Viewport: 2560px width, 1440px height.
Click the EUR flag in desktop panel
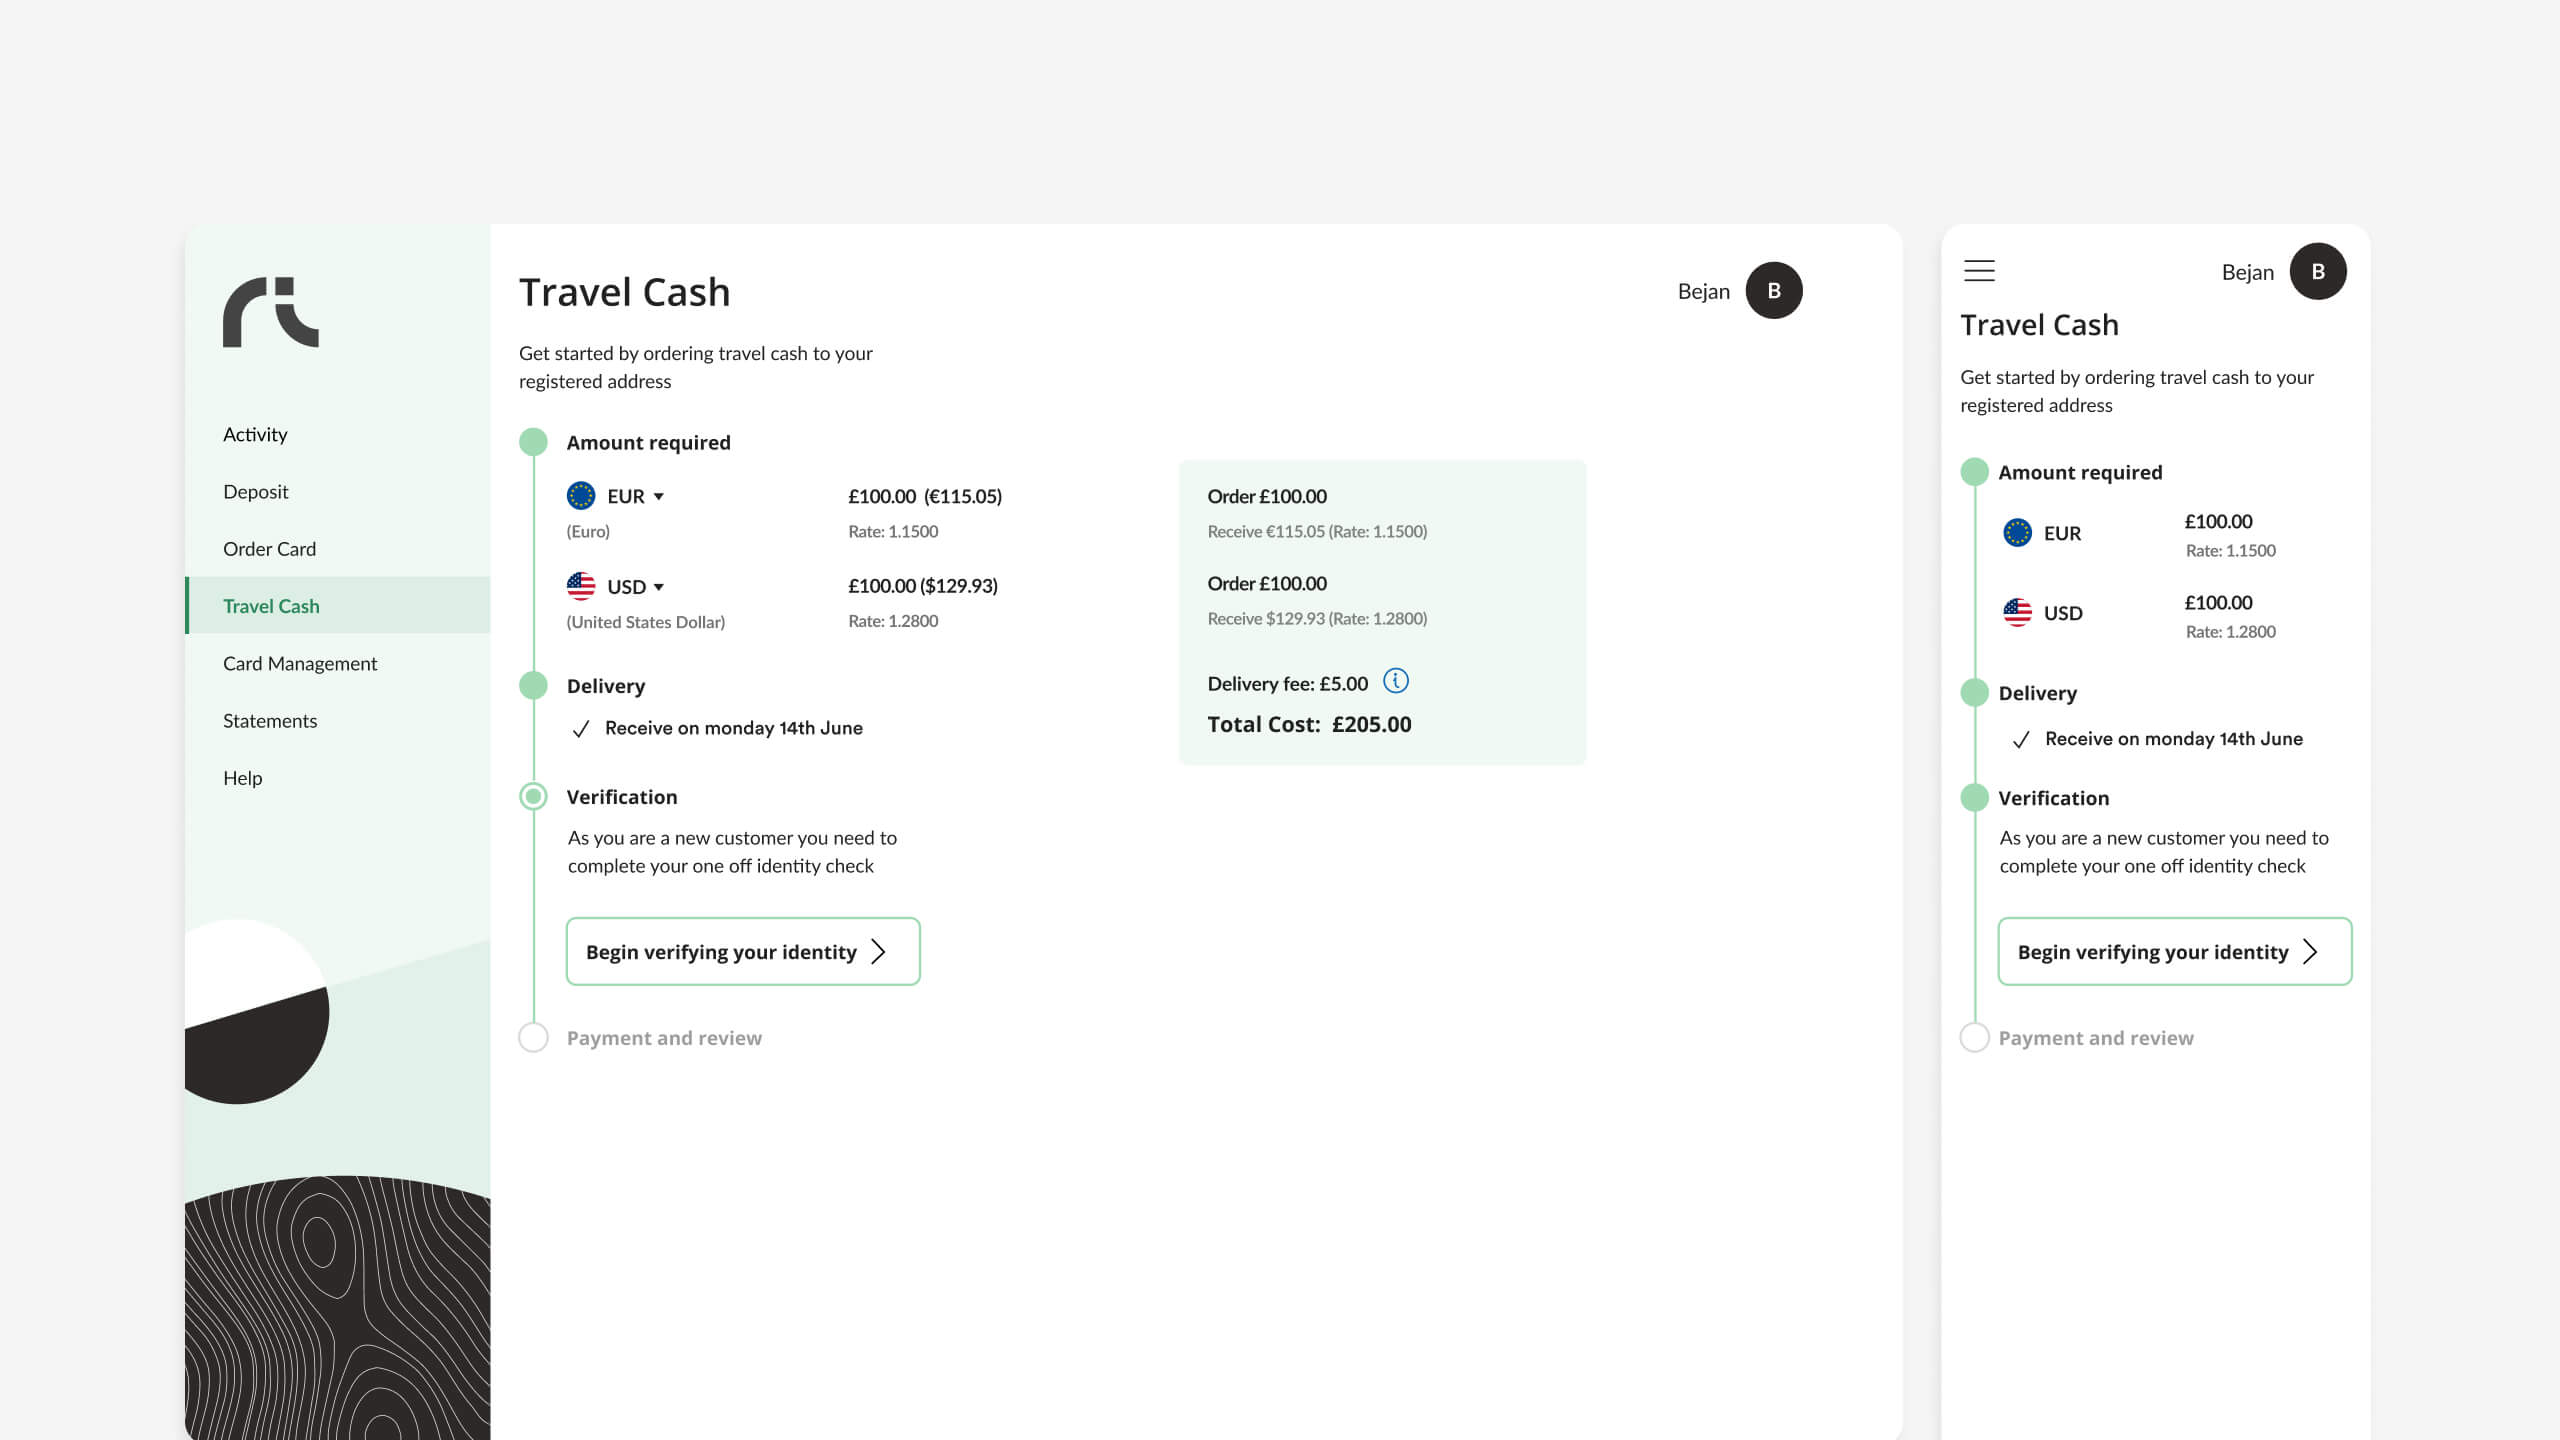(581, 496)
